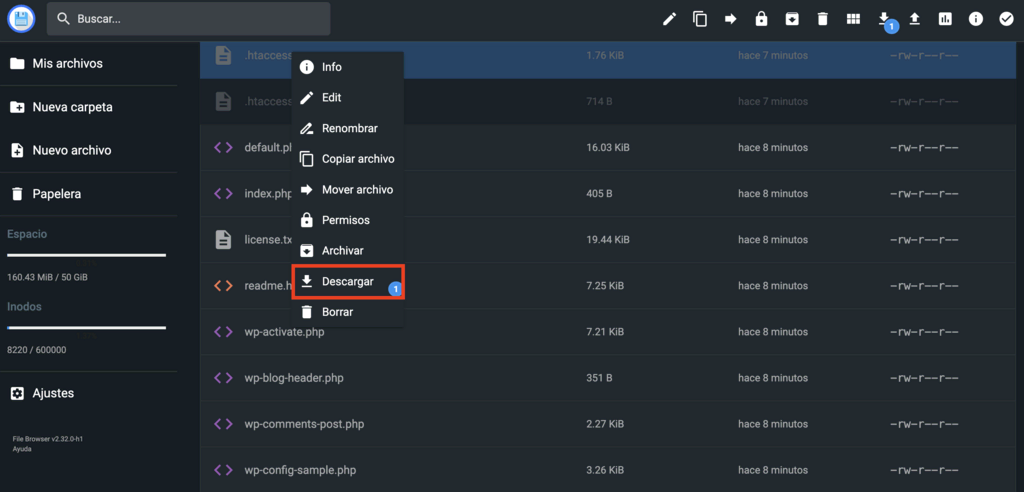Viewport: 1024px width, 492px height.
Task: Select Renombrar in the context menu
Action: (x=348, y=129)
